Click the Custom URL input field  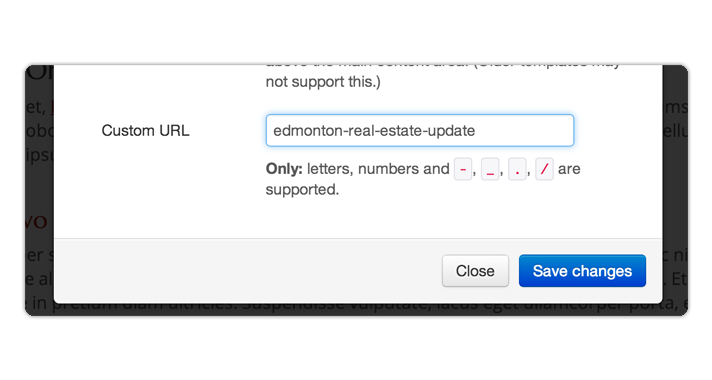420,130
